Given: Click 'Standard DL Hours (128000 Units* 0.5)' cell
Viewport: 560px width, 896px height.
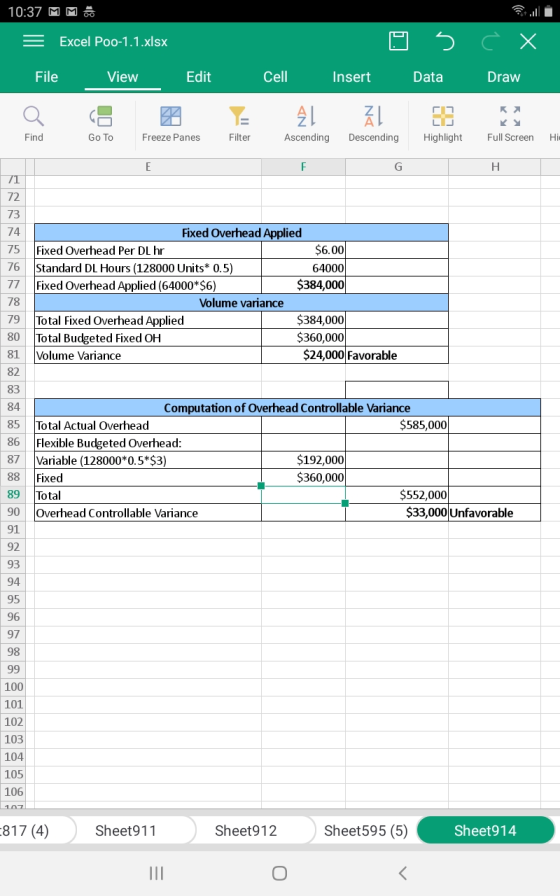Looking at the screenshot, I should tap(148, 268).
